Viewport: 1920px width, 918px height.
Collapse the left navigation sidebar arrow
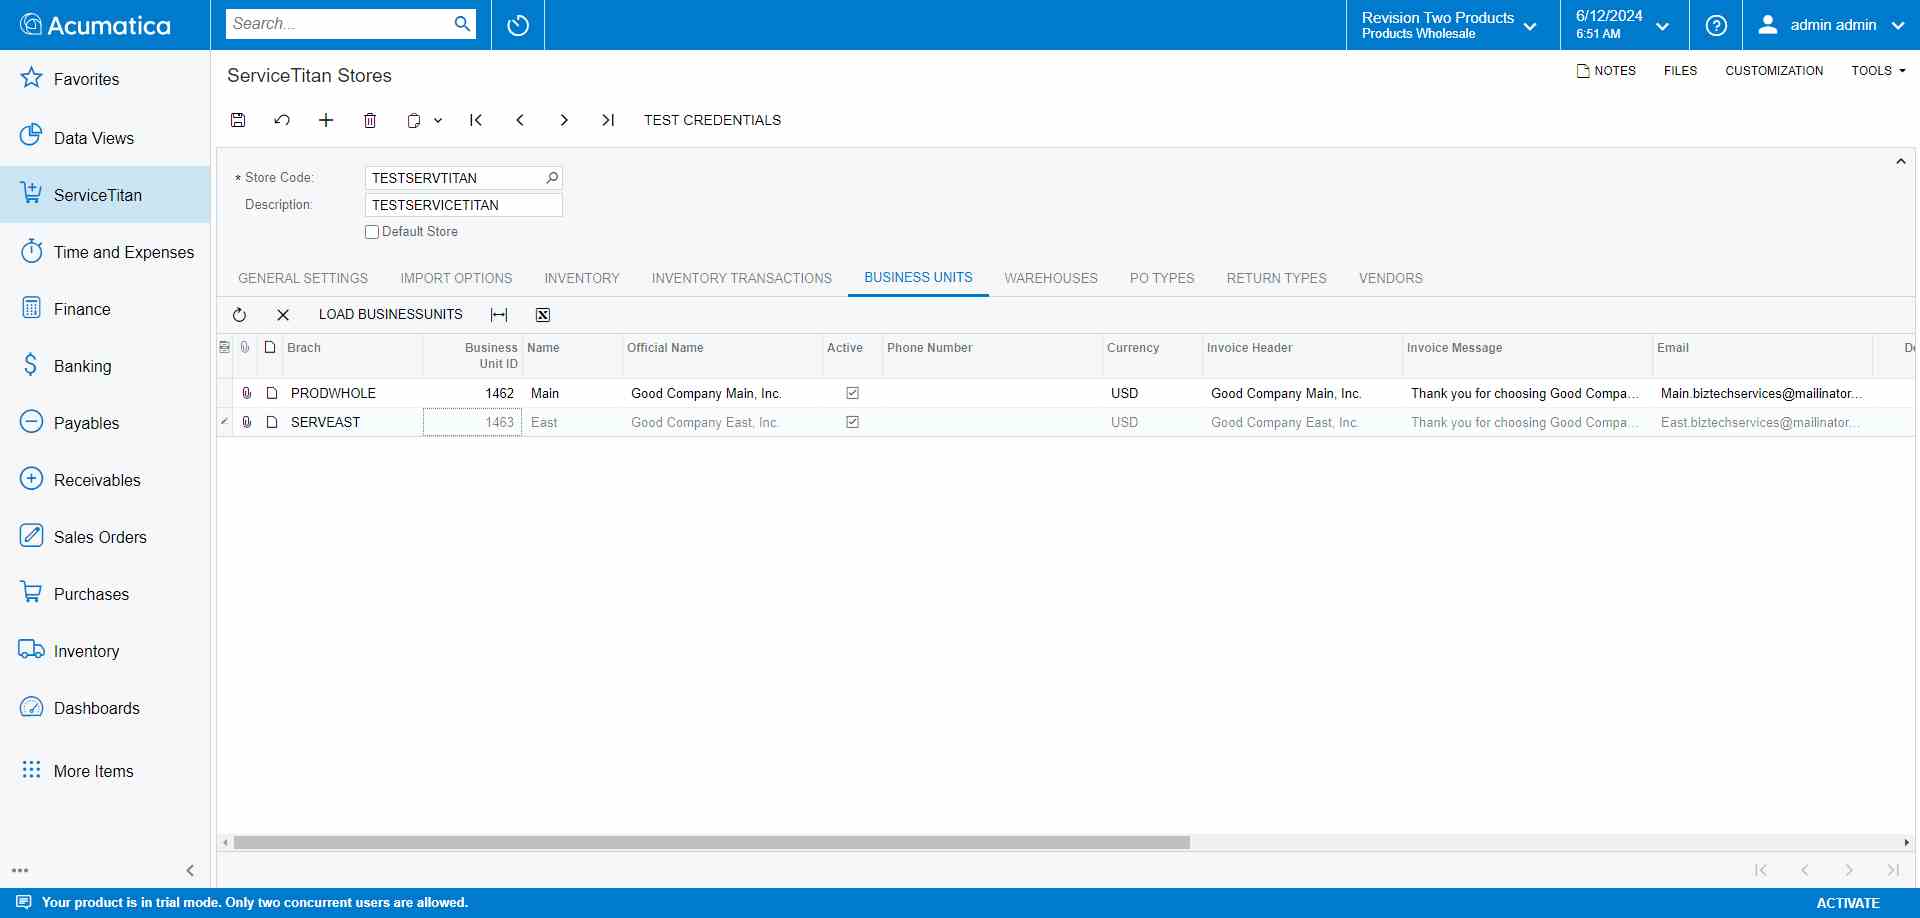pyautogui.click(x=190, y=871)
